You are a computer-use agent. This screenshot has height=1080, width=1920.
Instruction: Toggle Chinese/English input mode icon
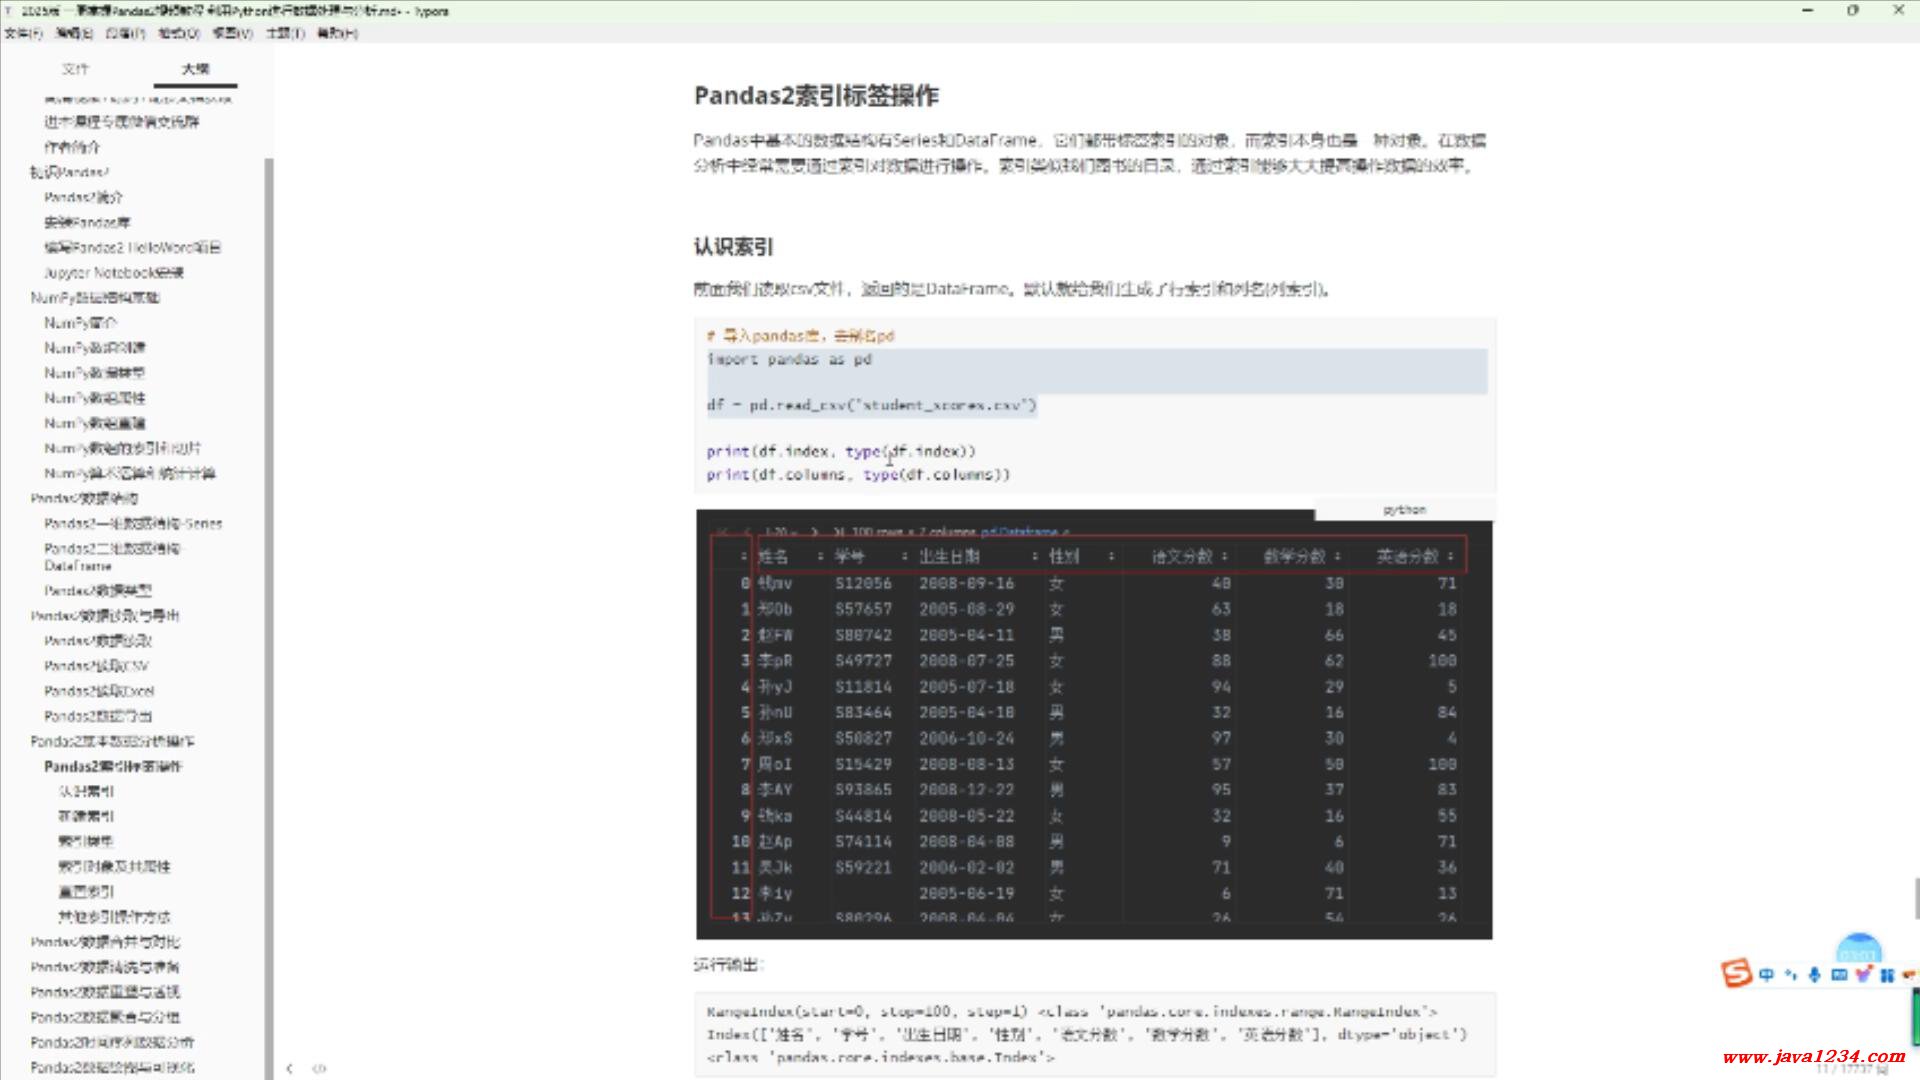tap(1766, 974)
